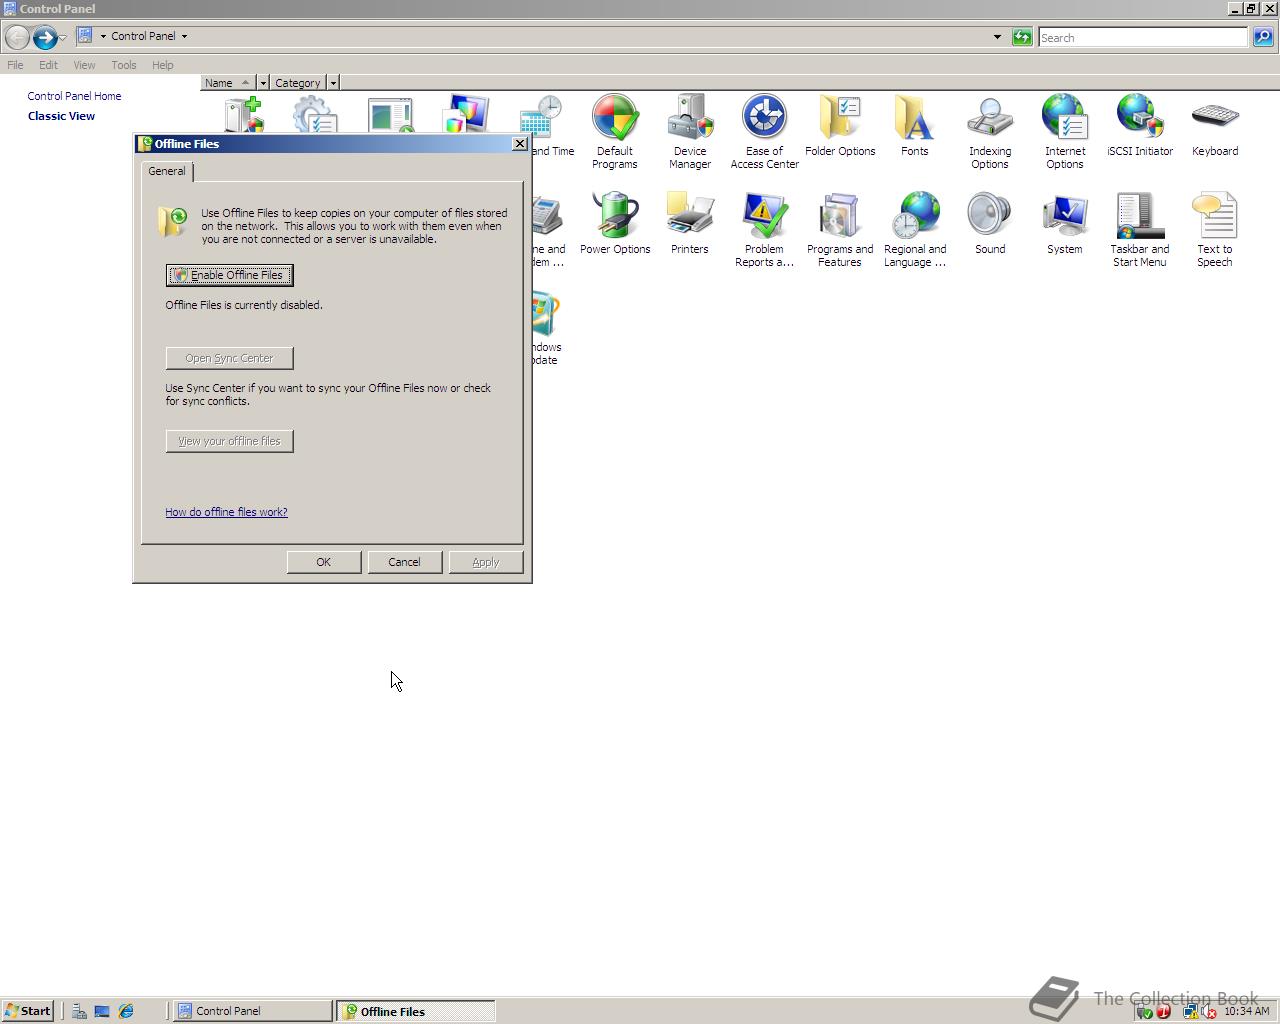The height and width of the screenshot is (1024, 1280).
Task: Open Internet Options applet
Action: point(1064,131)
